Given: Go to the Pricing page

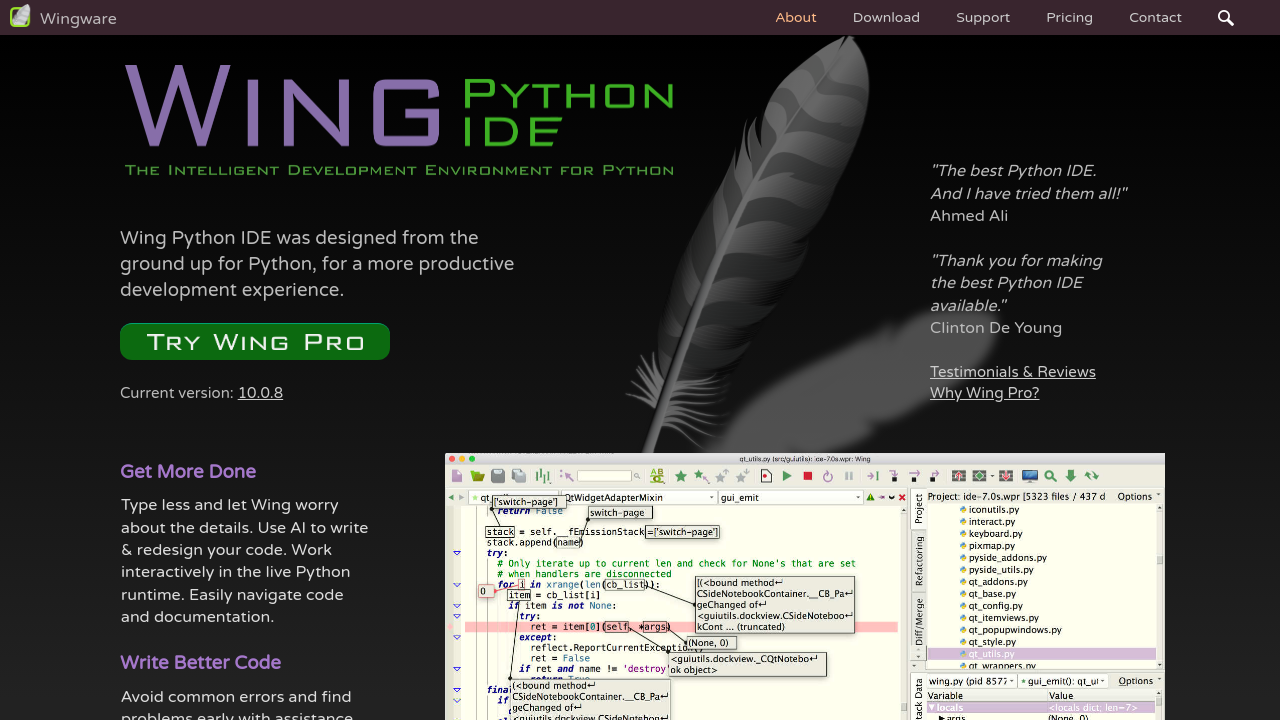Looking at the screenshot, I should [x=1069, y=18].
